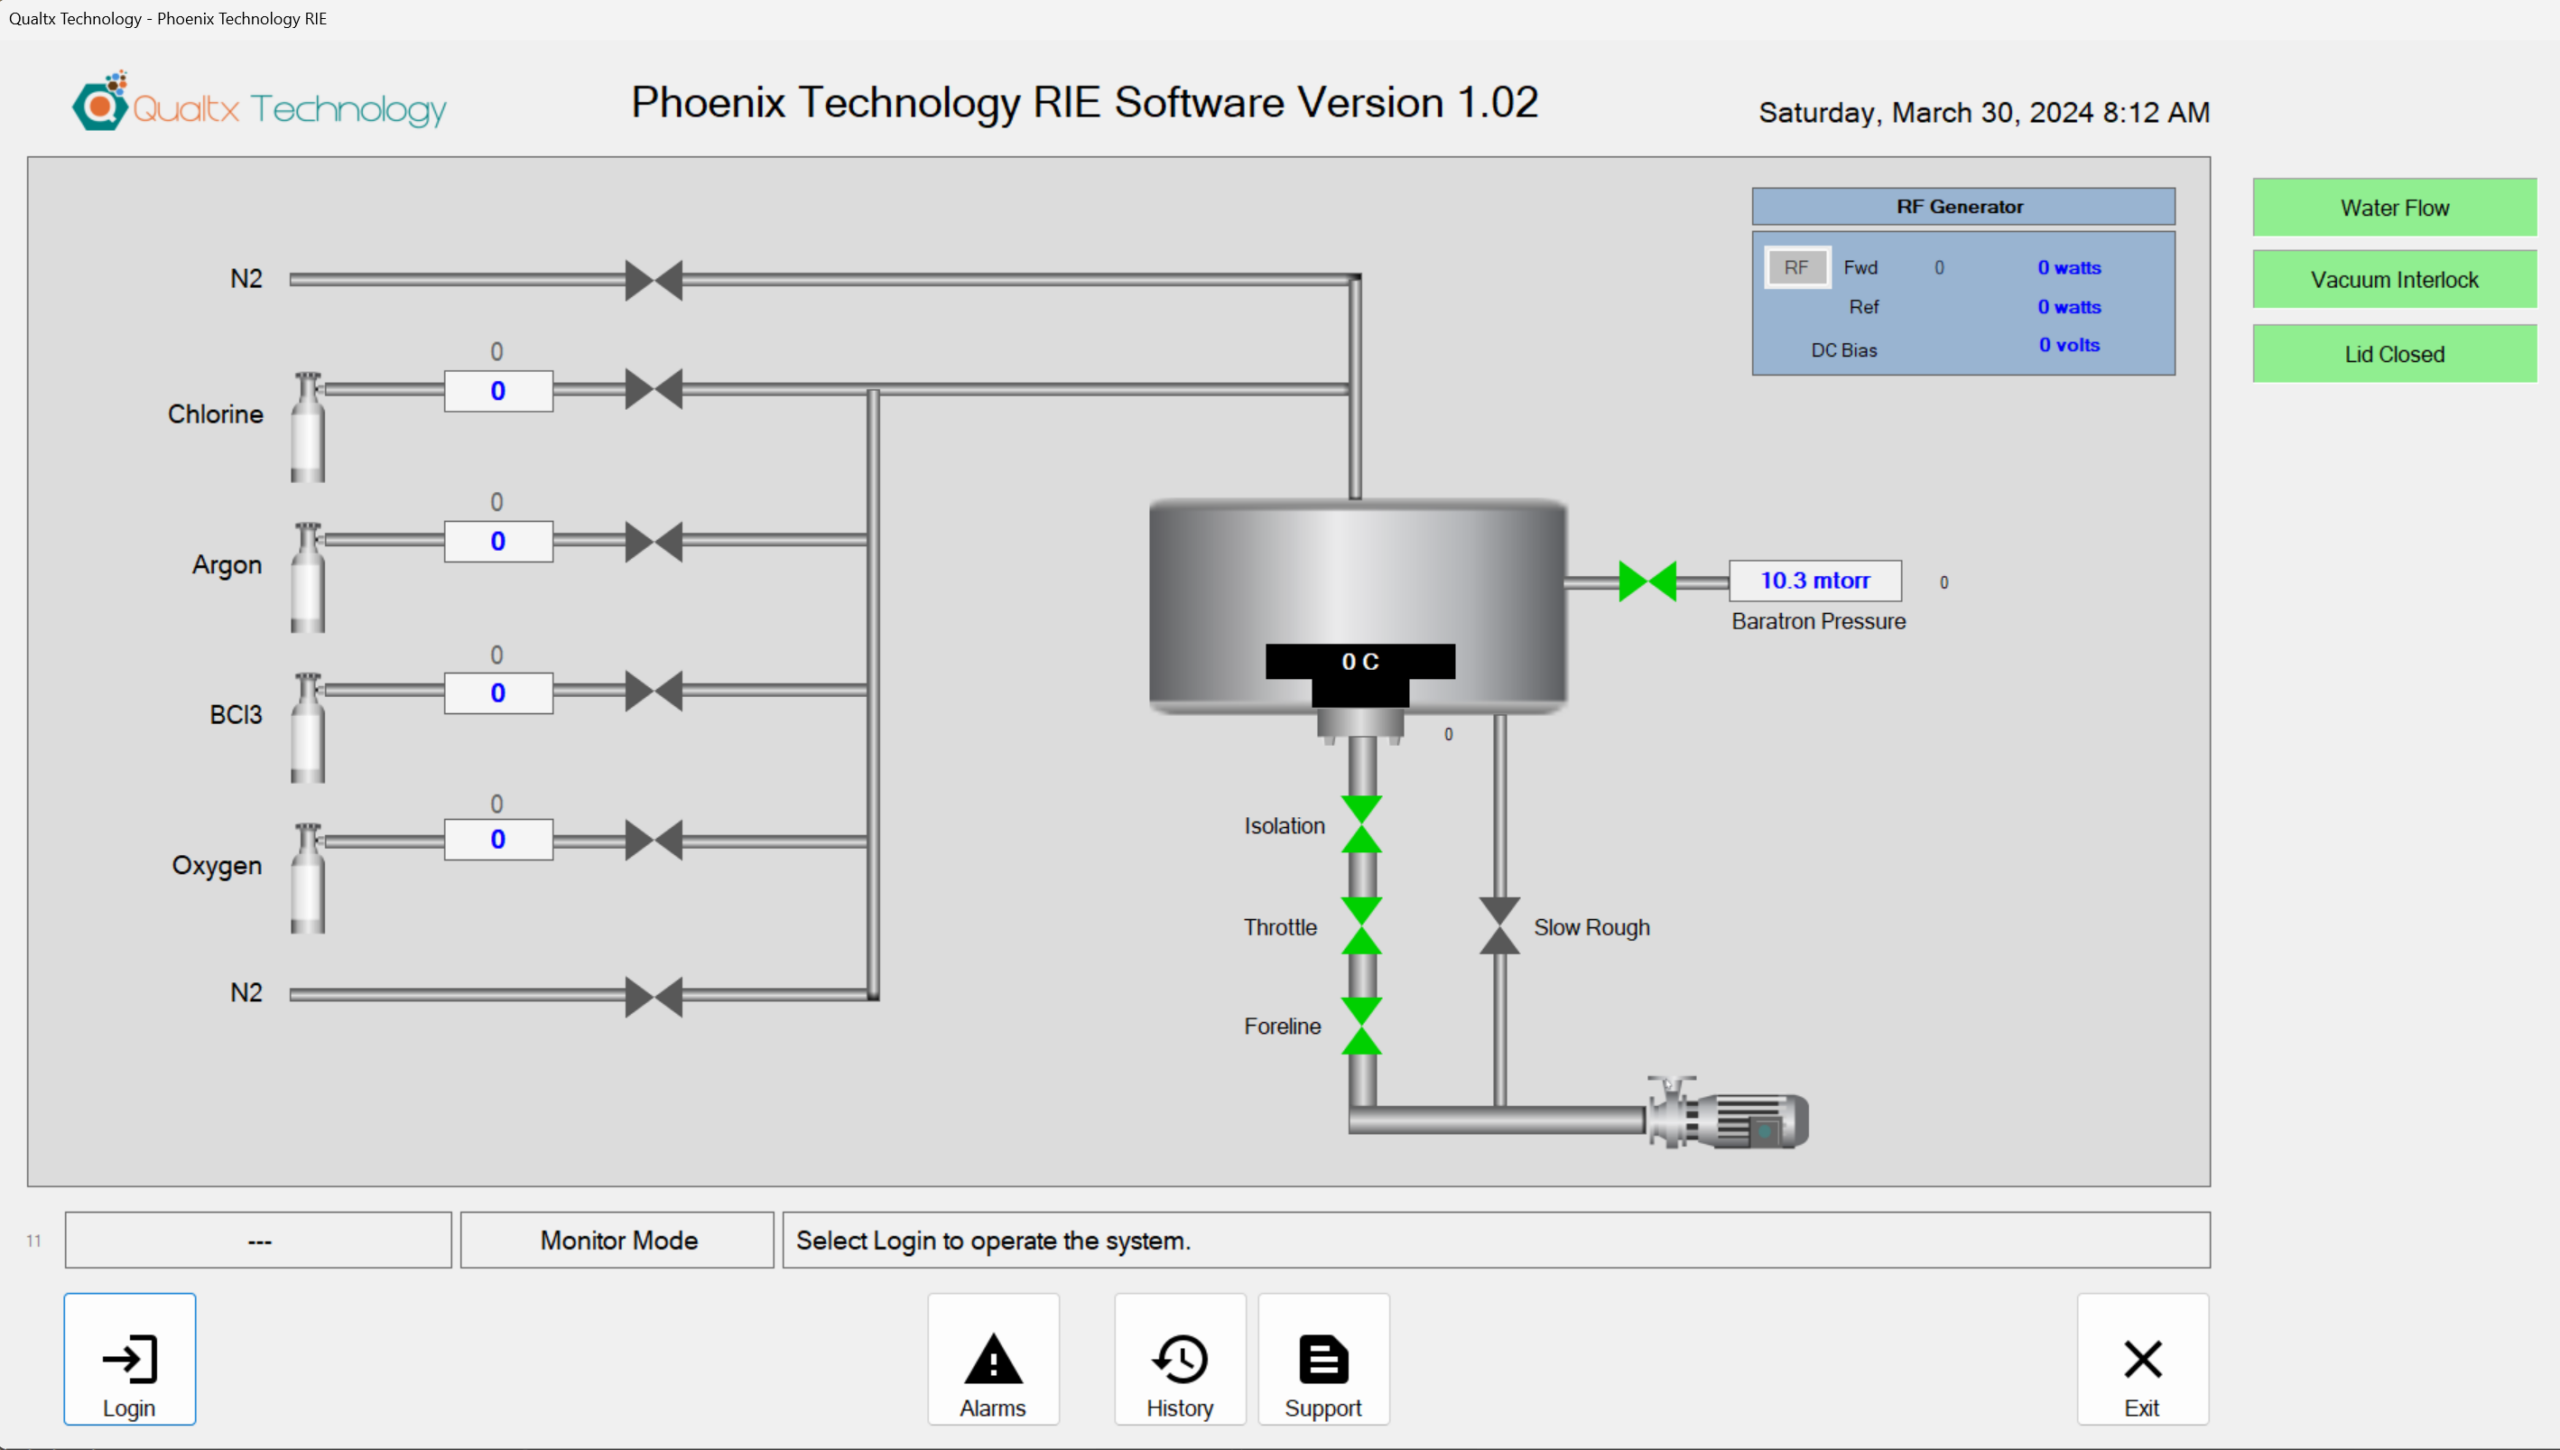Toggle the gray Slow Rough valve
The height and width of the screenshot is (1450, 2560).
[1500, 926]
